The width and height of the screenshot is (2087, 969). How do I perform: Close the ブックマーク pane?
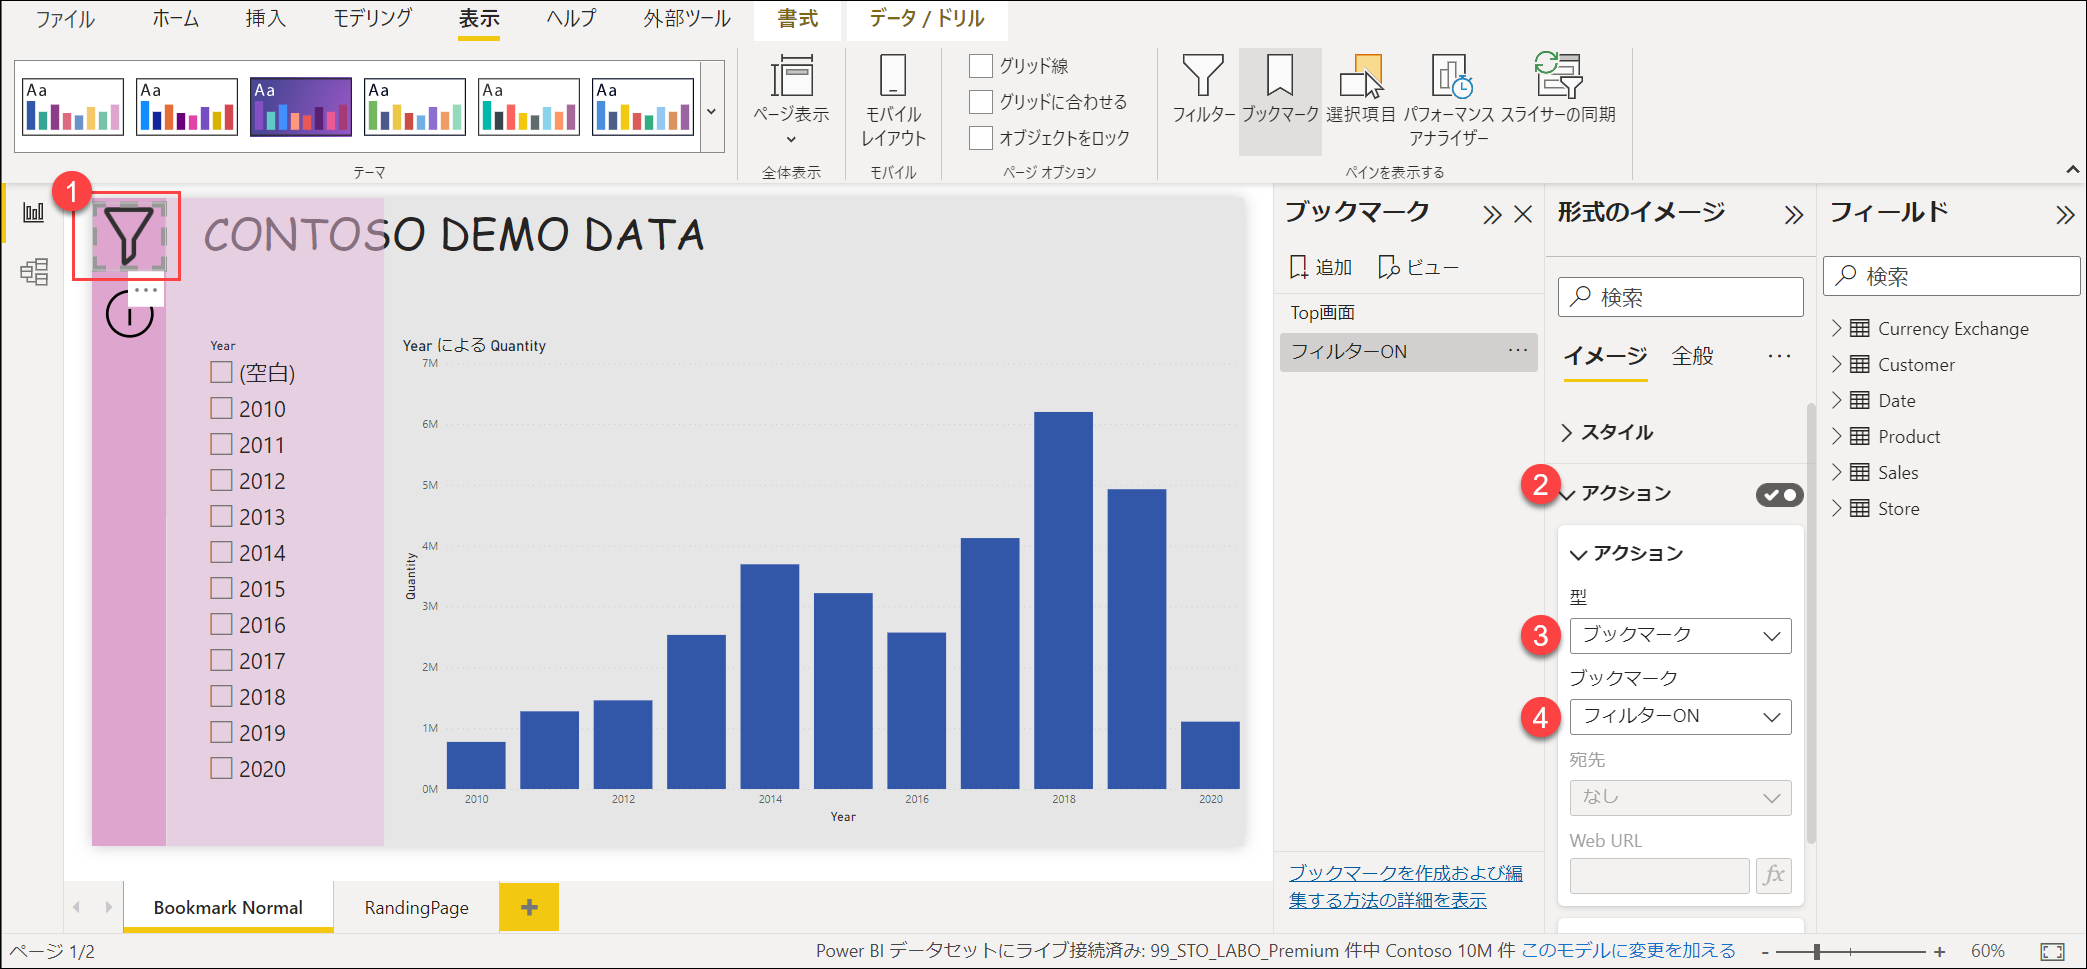(x=1523, y=214)
